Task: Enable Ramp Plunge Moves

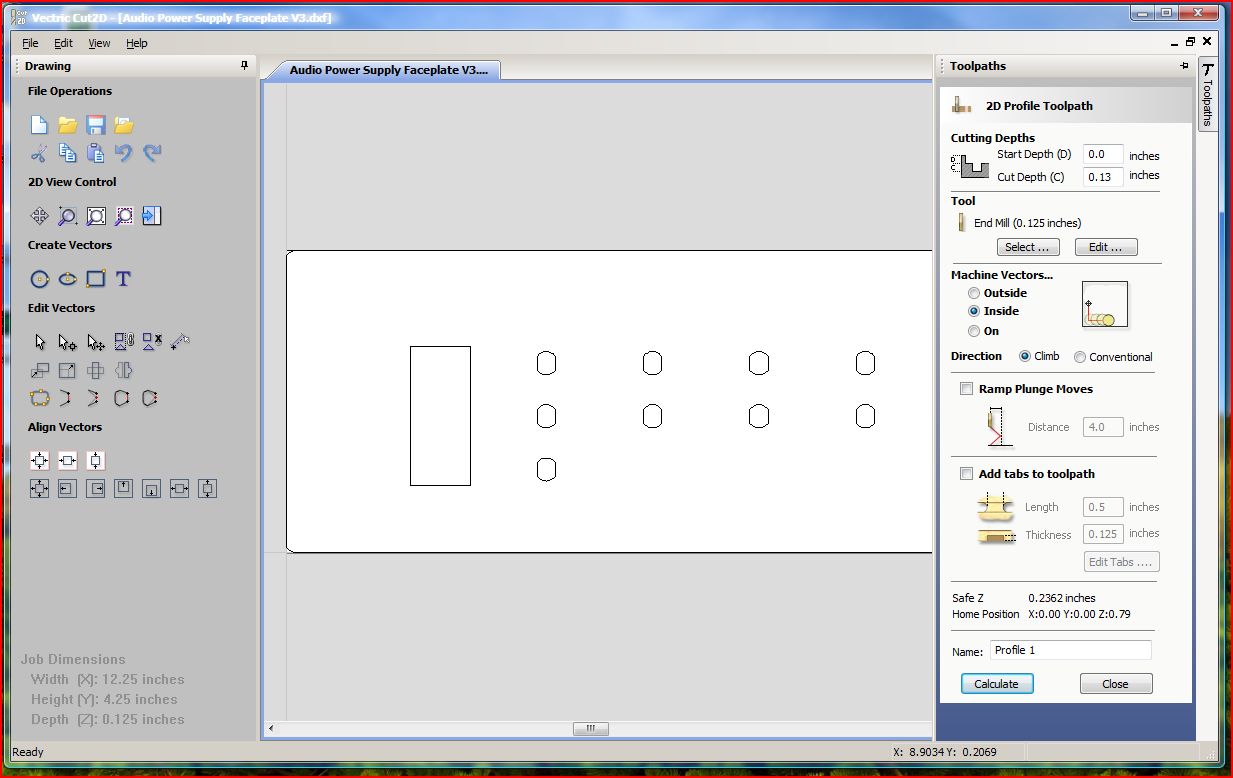Action: click(x=966, y=389)
